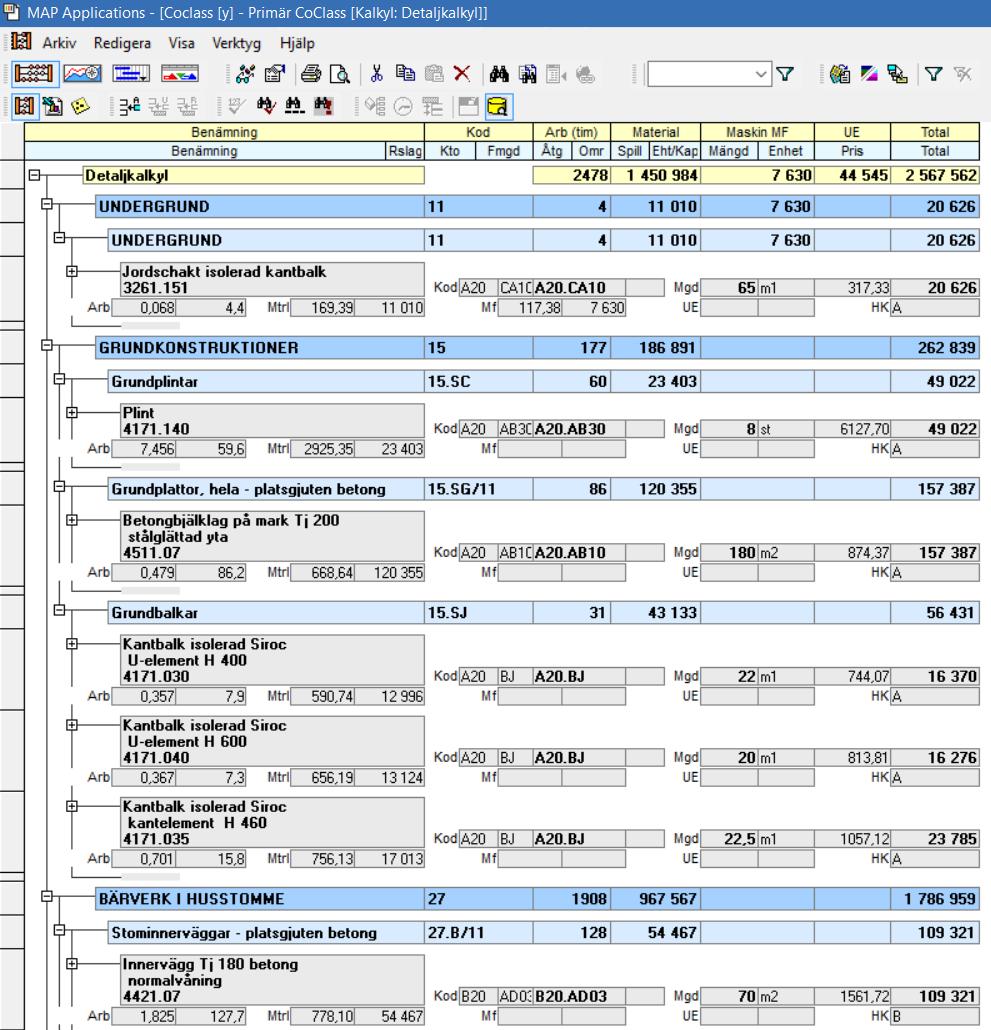Click the find-and-replace binoculars with pages icon

527,74
